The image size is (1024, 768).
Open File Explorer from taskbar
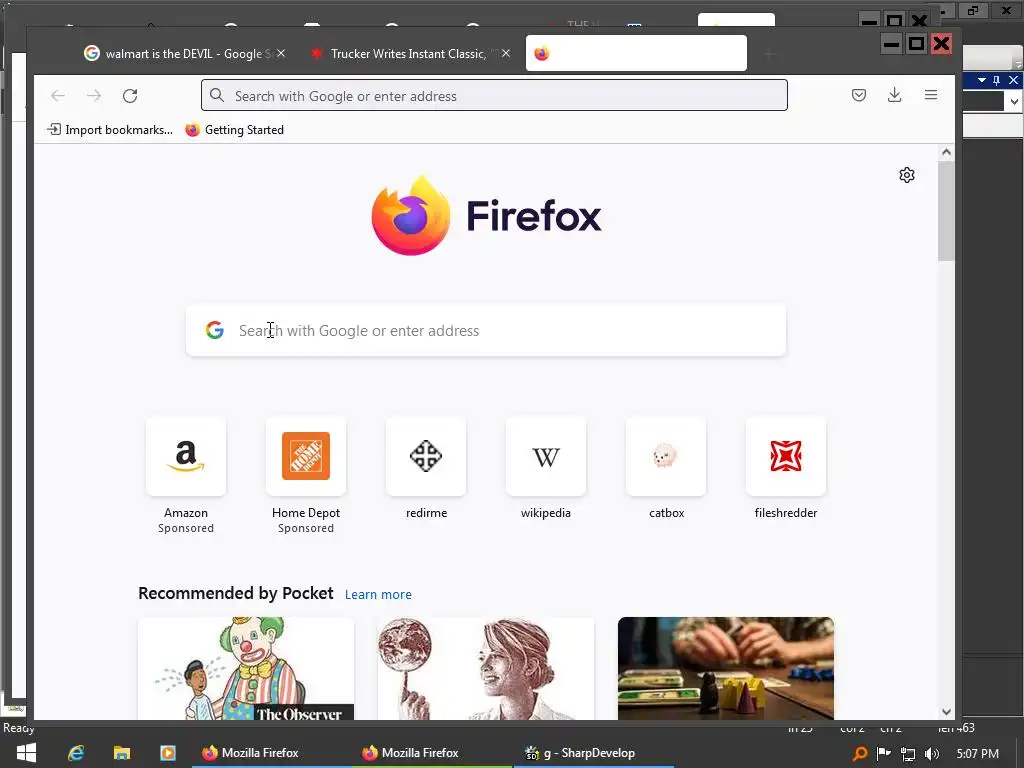(121, 753)
